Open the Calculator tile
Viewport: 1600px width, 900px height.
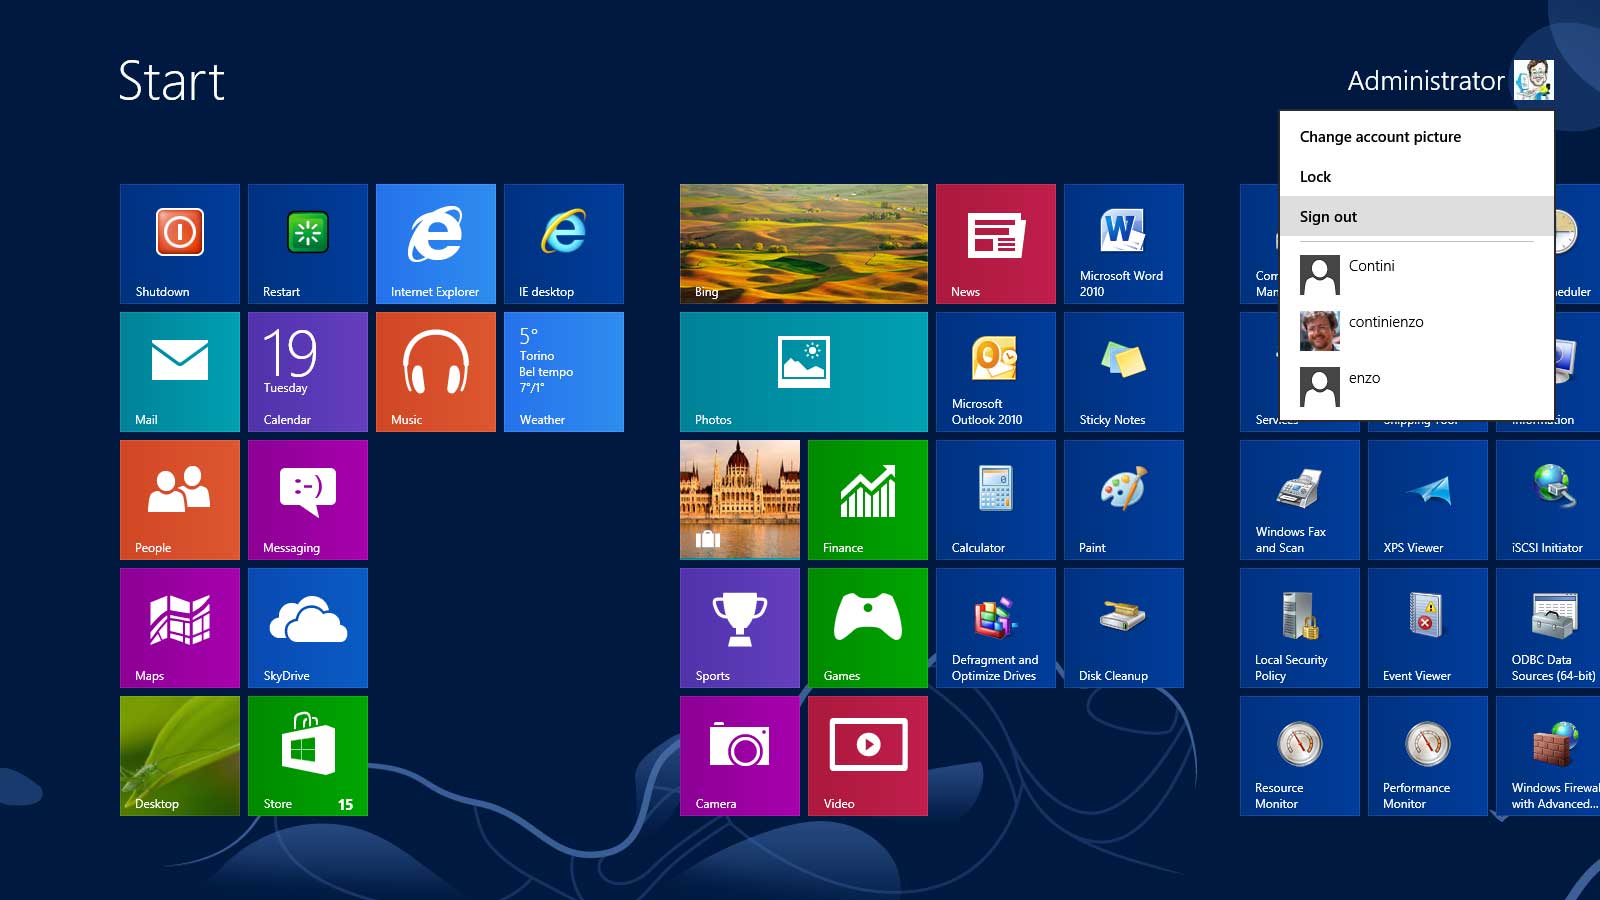(995, 499)
